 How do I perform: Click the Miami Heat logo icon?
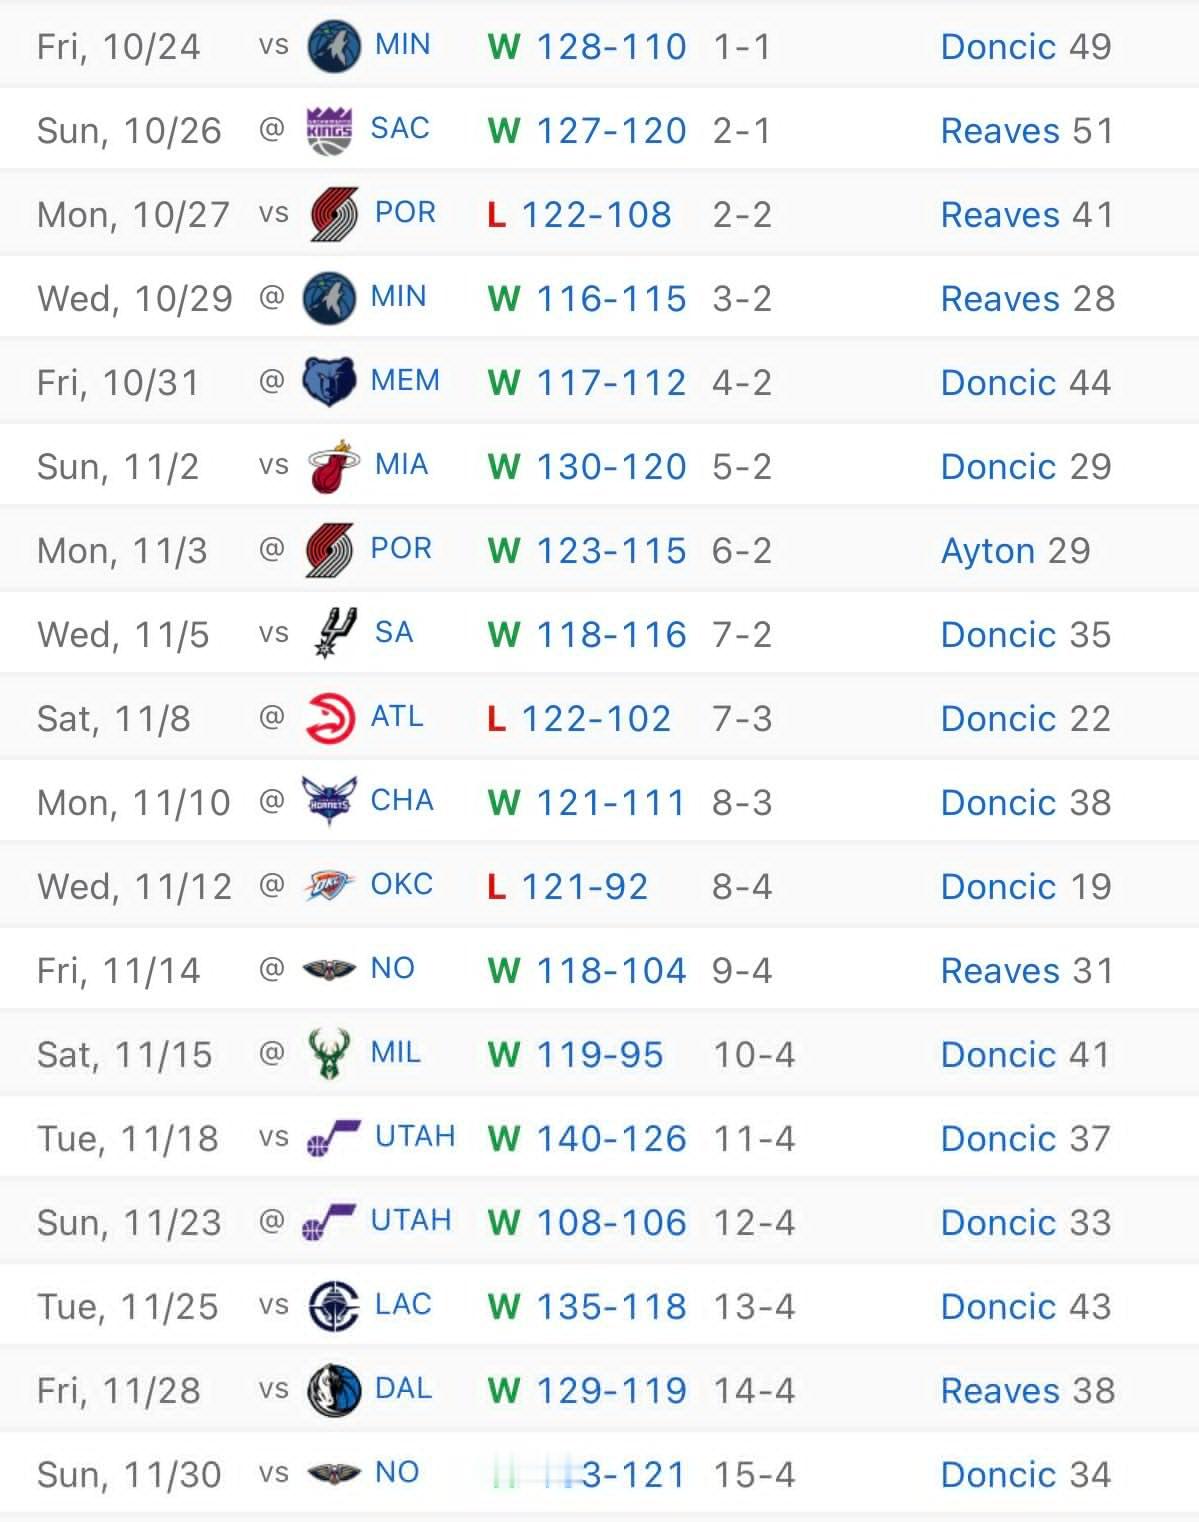332,466
